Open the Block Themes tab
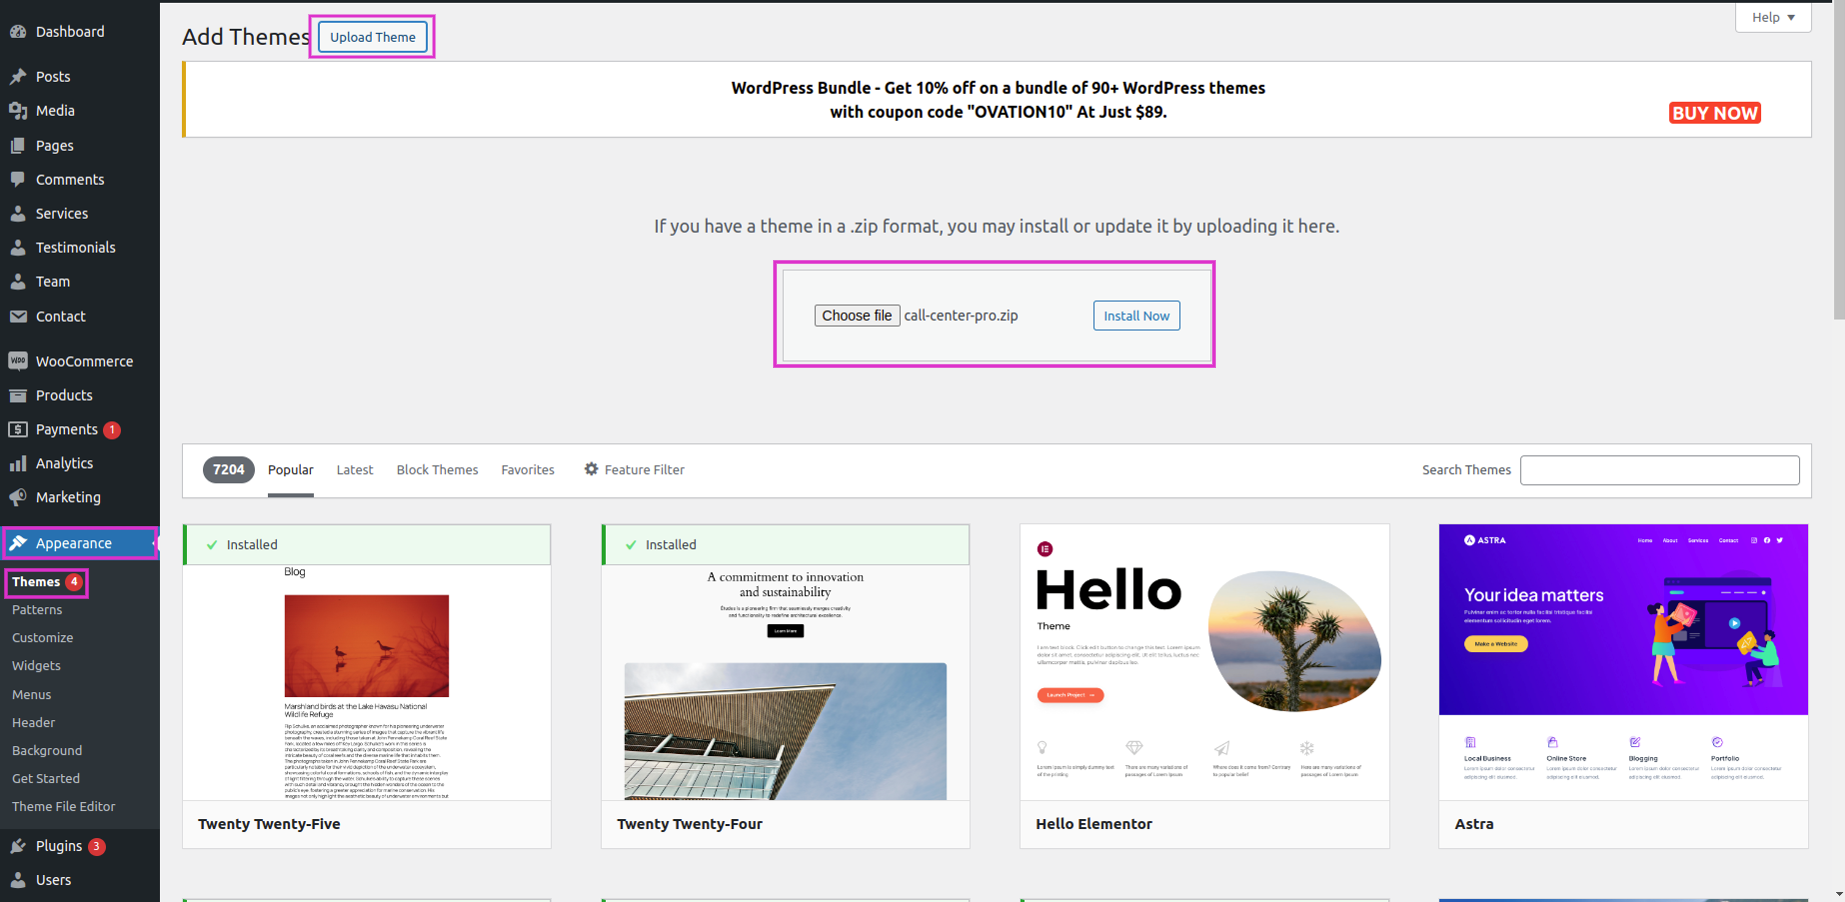This screenshot has height=902, width=1845. pyautogui.click(x=437, y=470)
